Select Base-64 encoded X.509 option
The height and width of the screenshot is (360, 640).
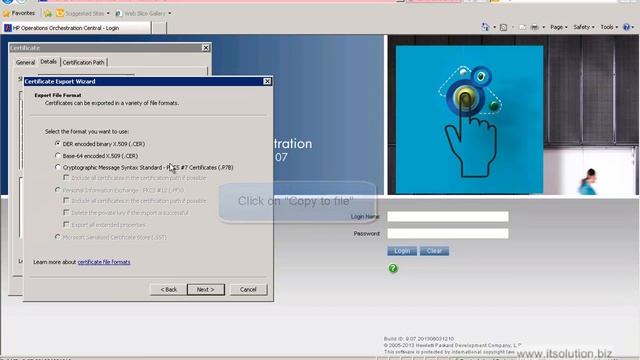coord(58,156)
